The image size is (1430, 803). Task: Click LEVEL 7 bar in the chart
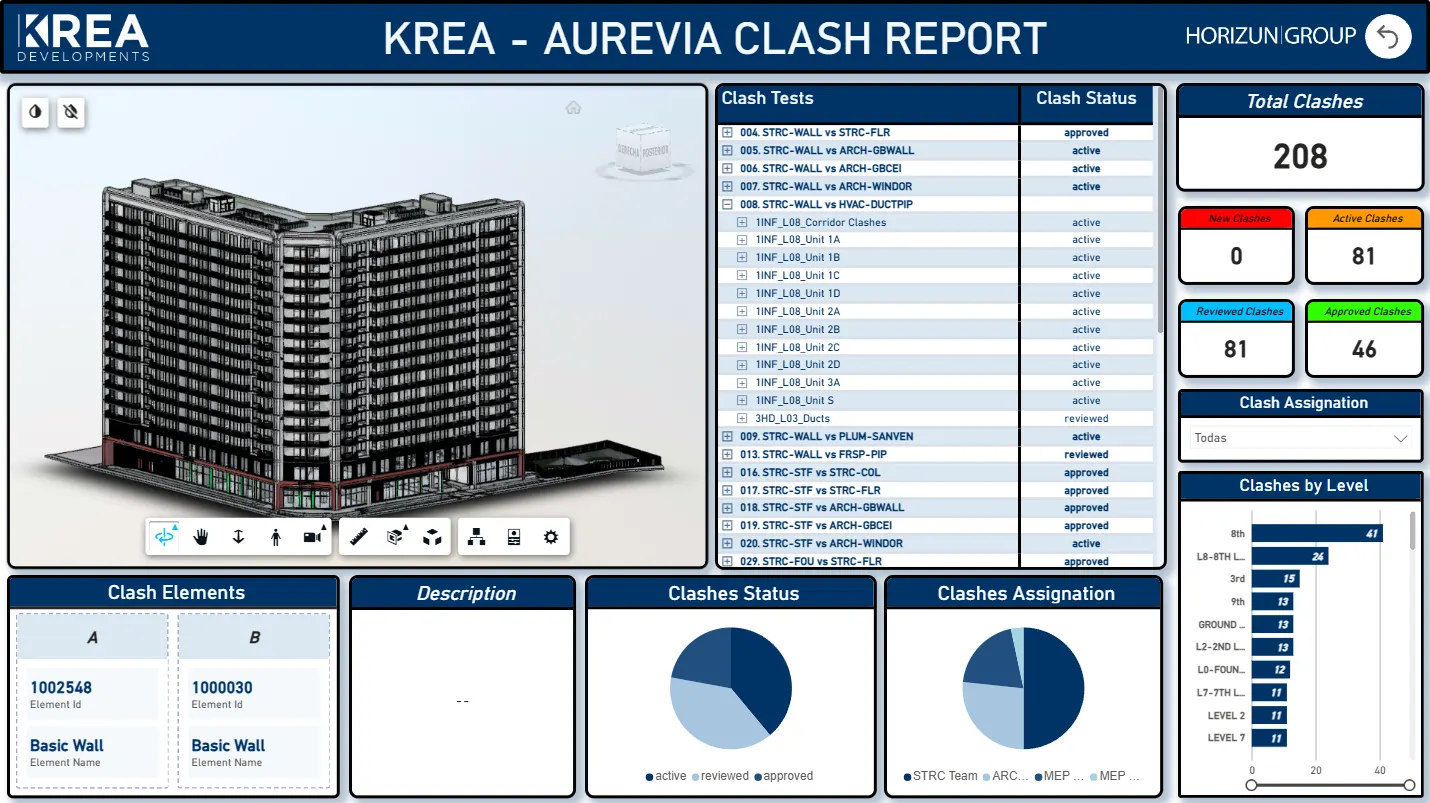1269,738
